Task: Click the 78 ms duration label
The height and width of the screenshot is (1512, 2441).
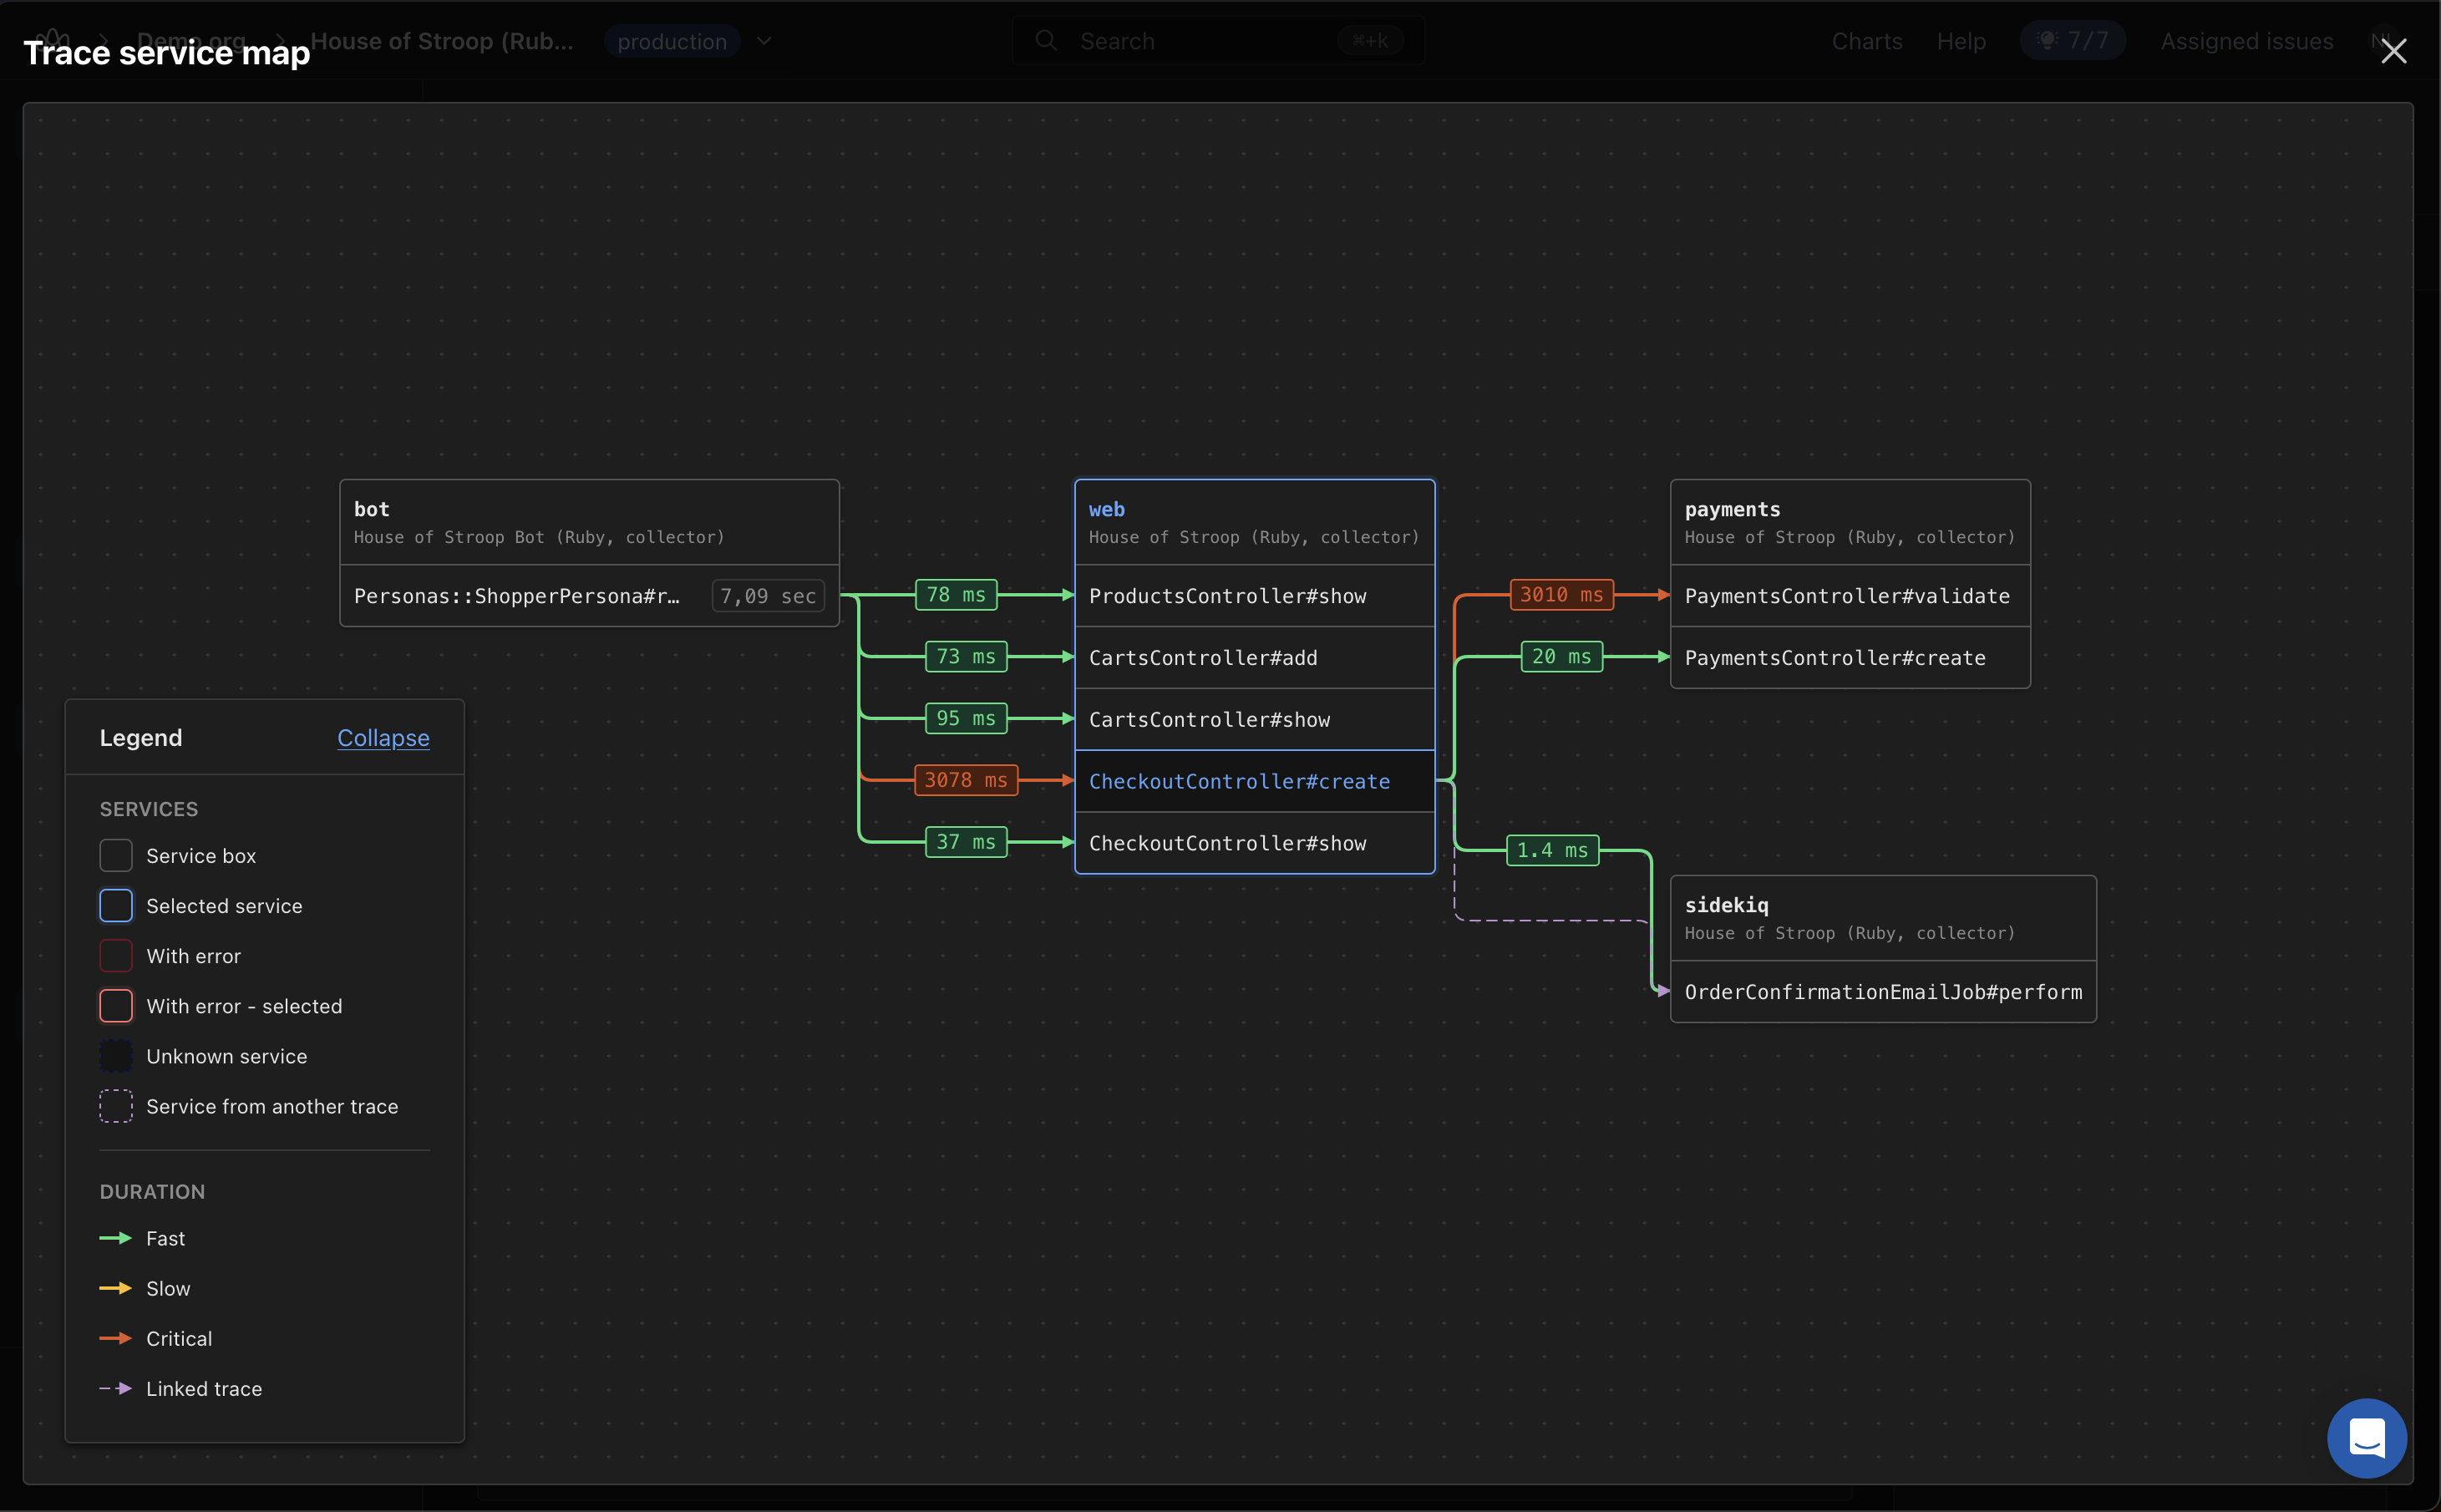Action: (956, 595)
